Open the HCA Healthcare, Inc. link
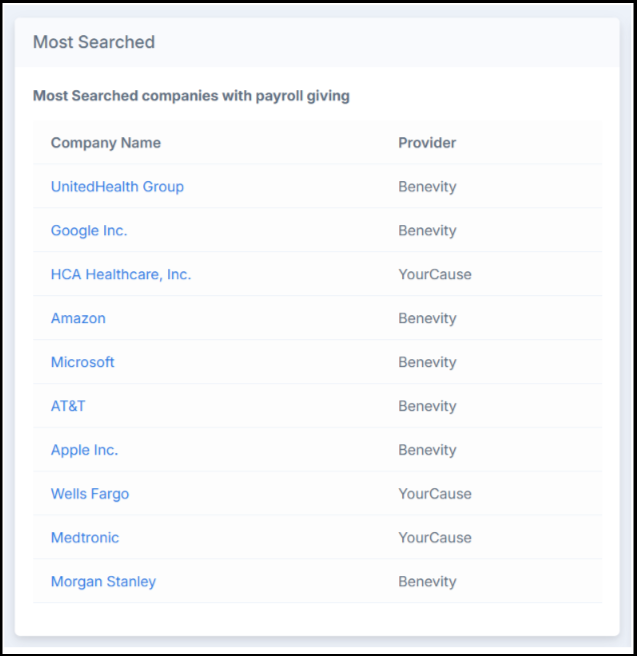The image size is (637, 656). [121, 274]
